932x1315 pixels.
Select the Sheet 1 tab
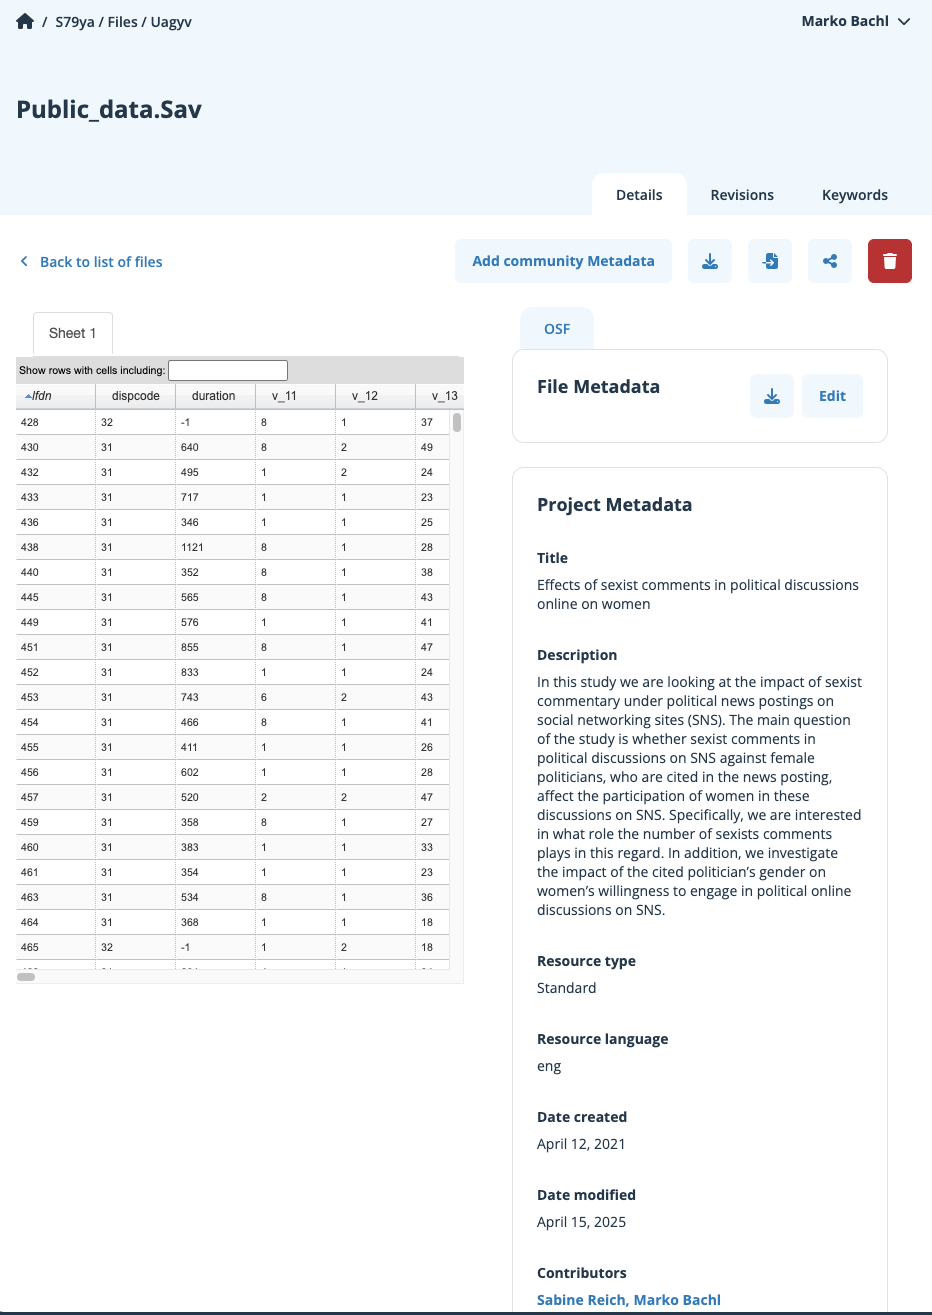click(72, 333)
